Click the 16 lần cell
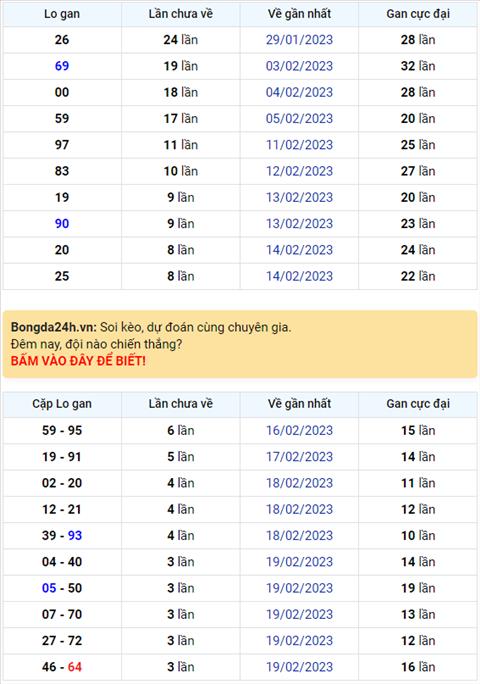This screenshot has width=480, height=684. point(418,667)
